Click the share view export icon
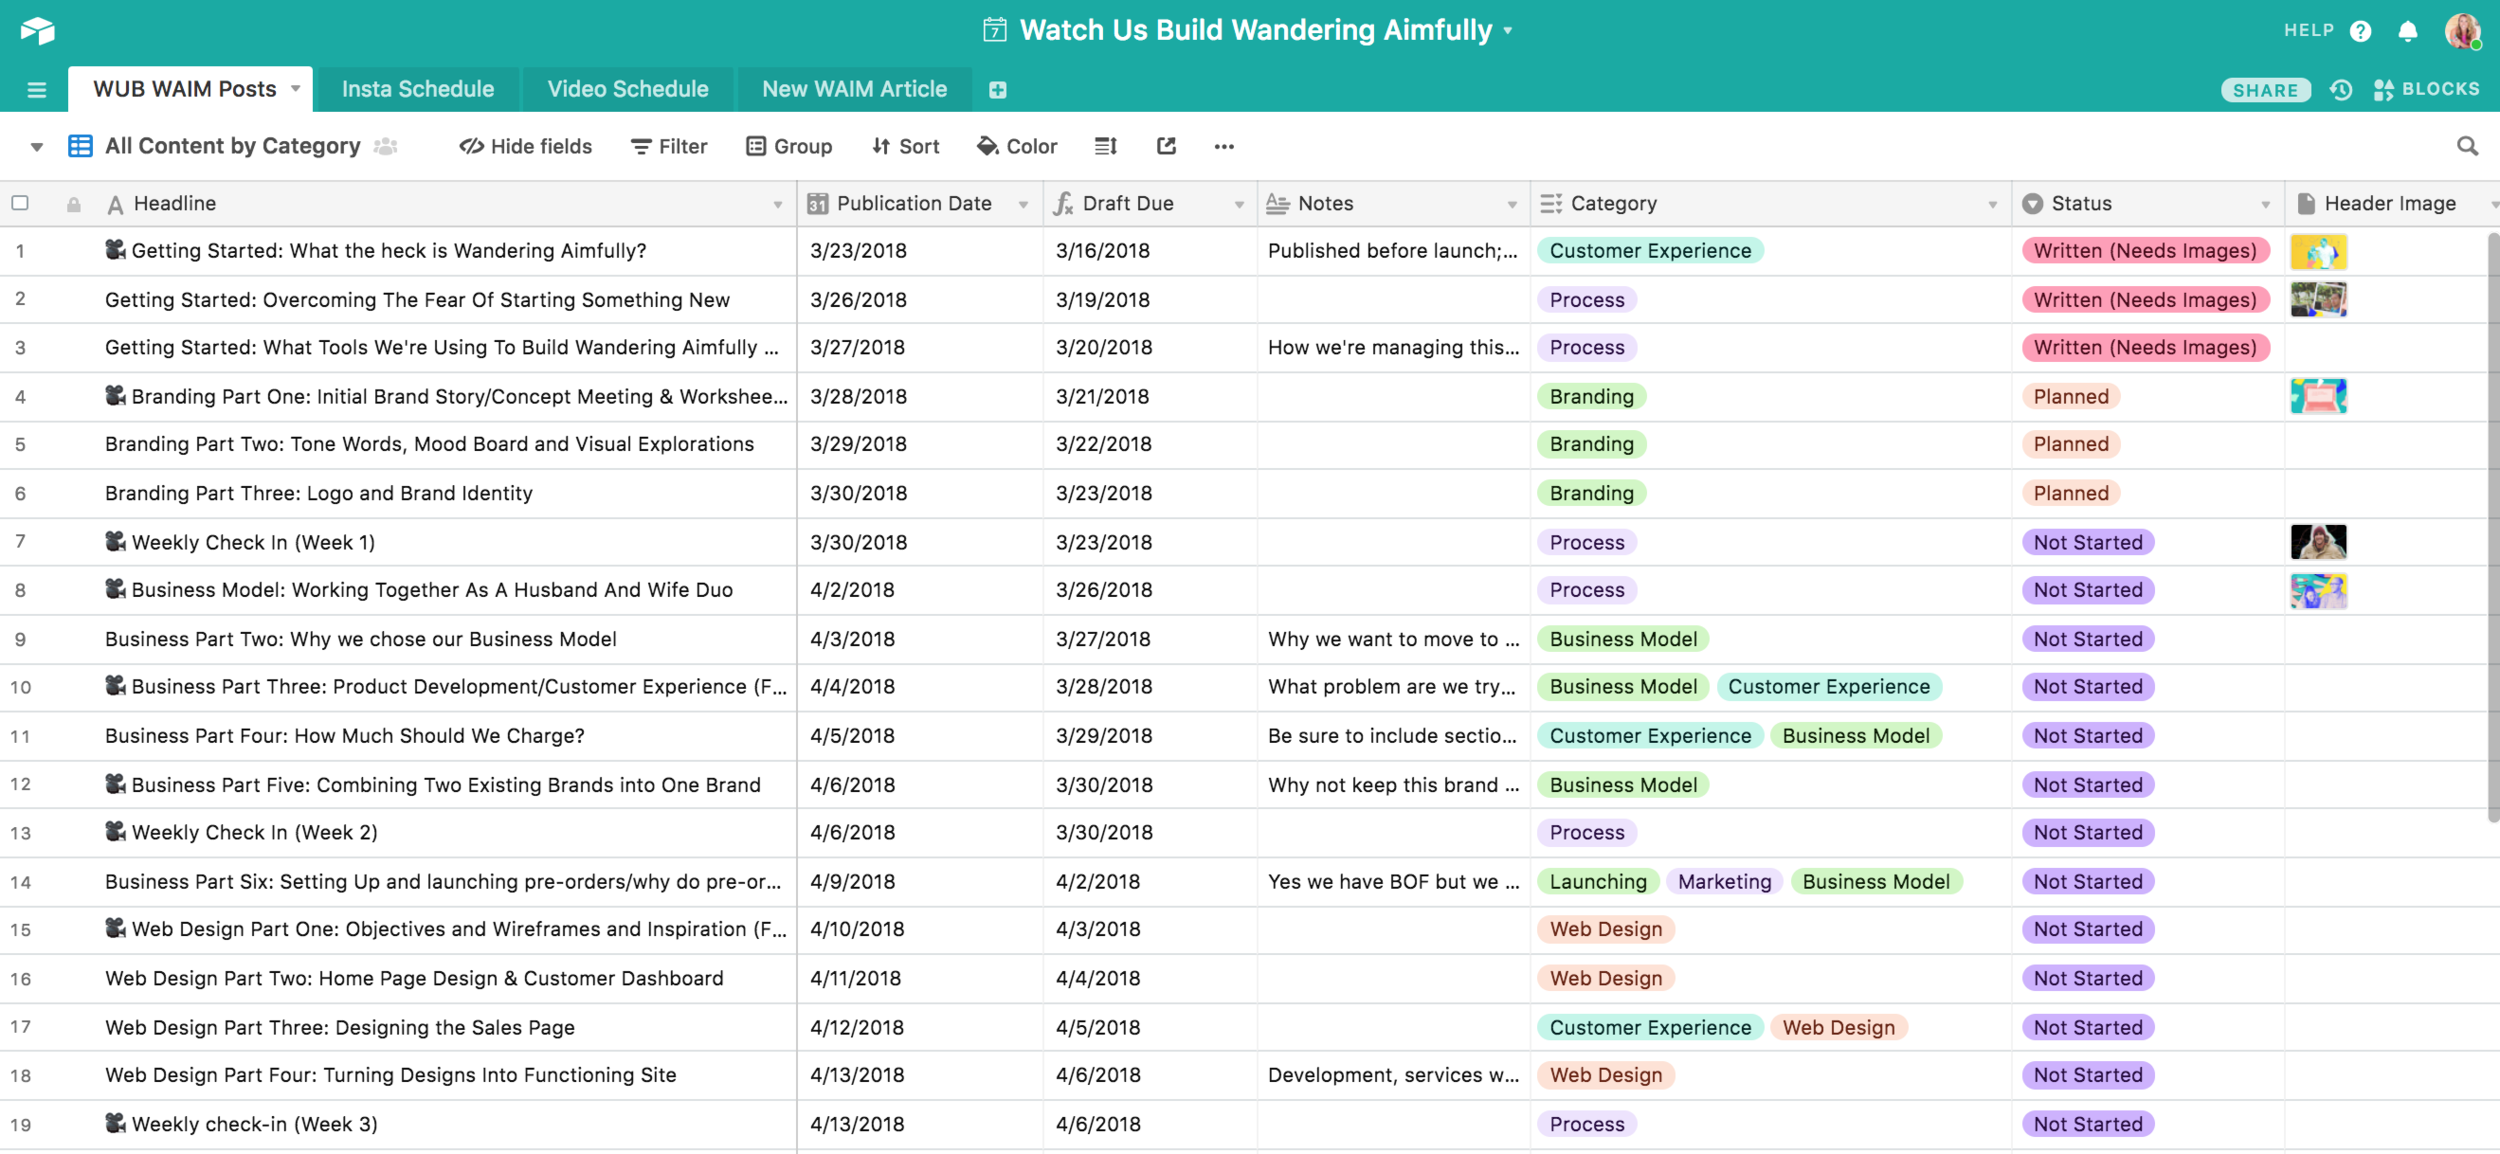 (1166, 147)
